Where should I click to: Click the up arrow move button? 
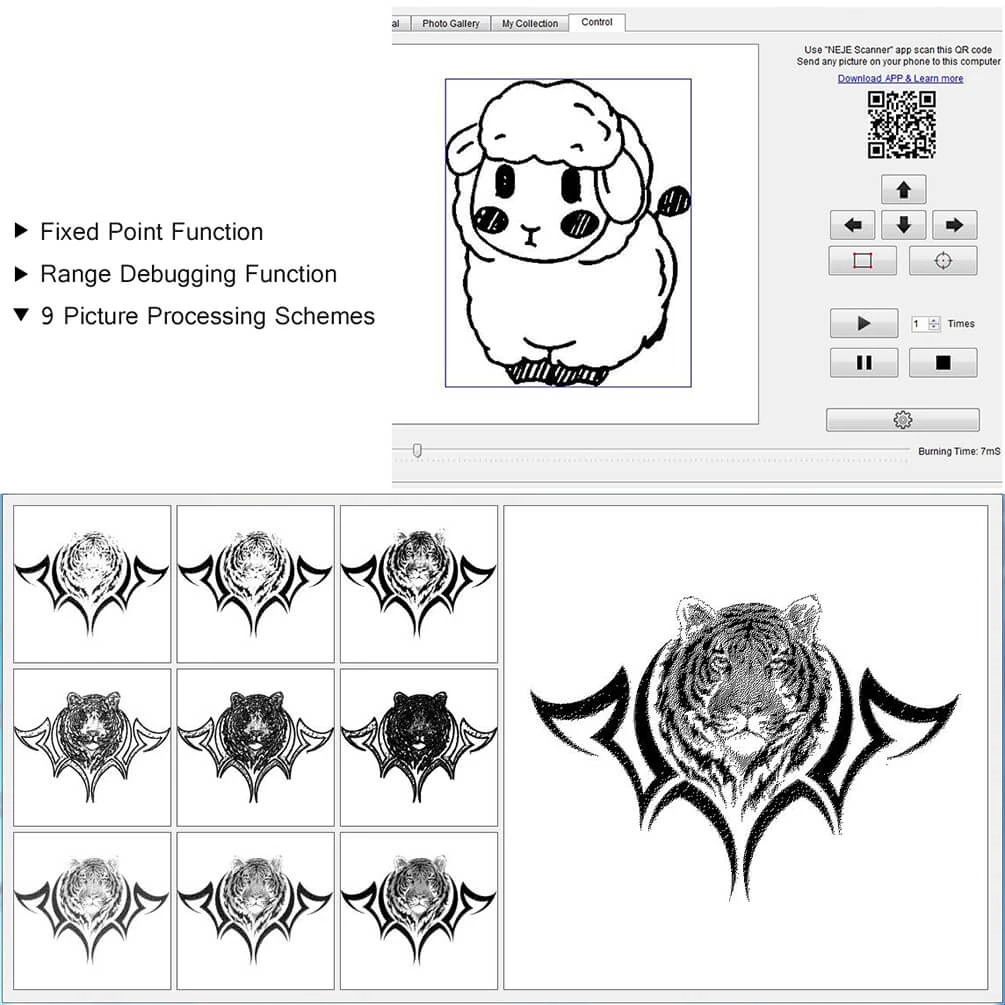pyautogui.click(x=903, y=189)
